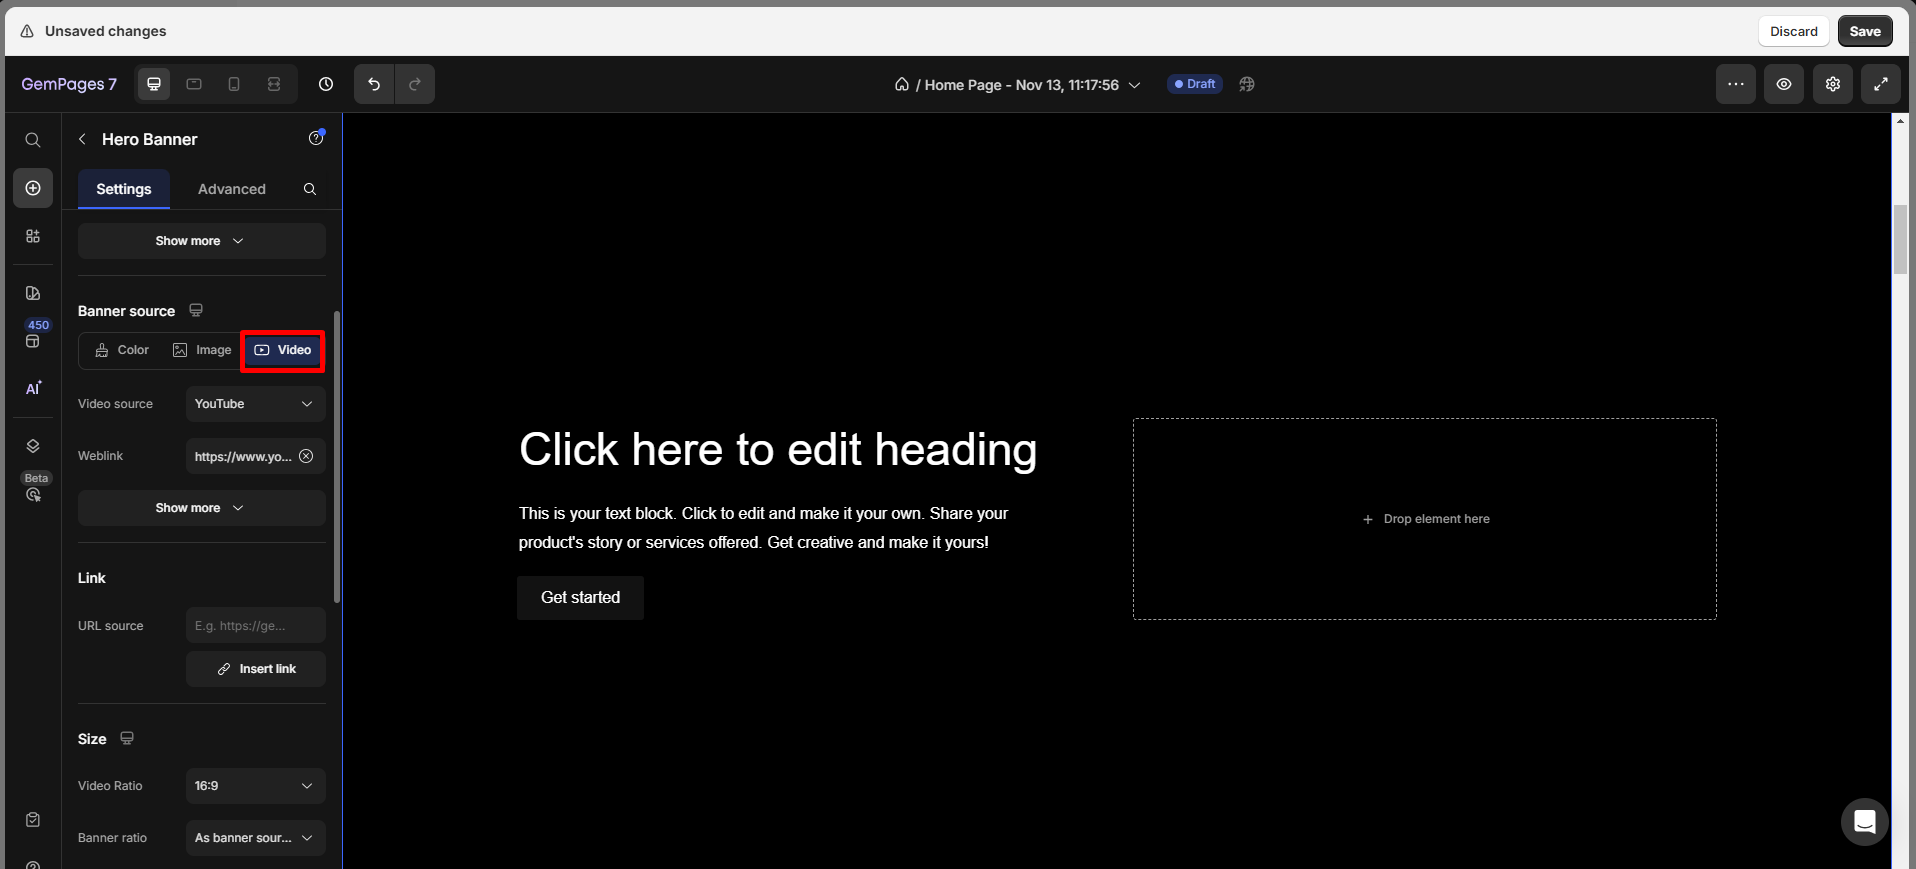This screenshot has height=869, width=1916.
Task: Click the URL source input field
Action: (255, 626)
